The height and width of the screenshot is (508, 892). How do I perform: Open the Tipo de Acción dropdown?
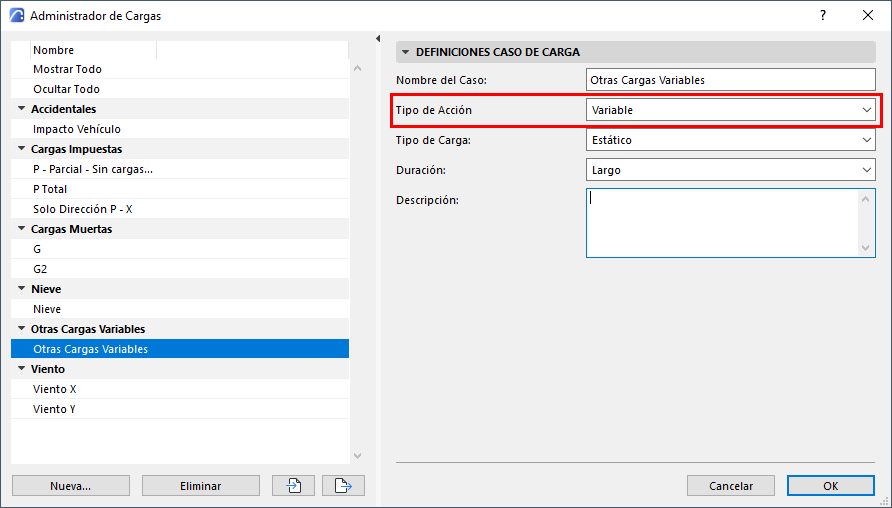(730, 110)
